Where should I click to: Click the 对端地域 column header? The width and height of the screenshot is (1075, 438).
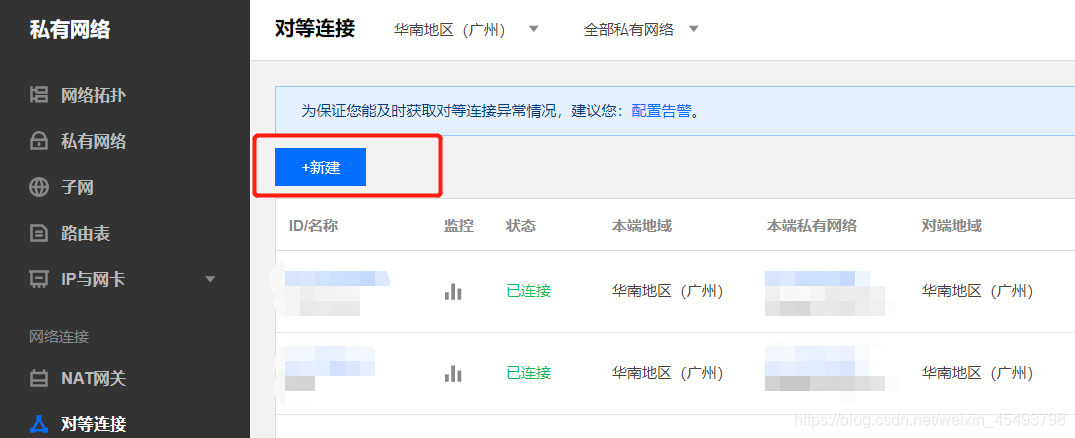pyautogui.click(x=952, y=226)
